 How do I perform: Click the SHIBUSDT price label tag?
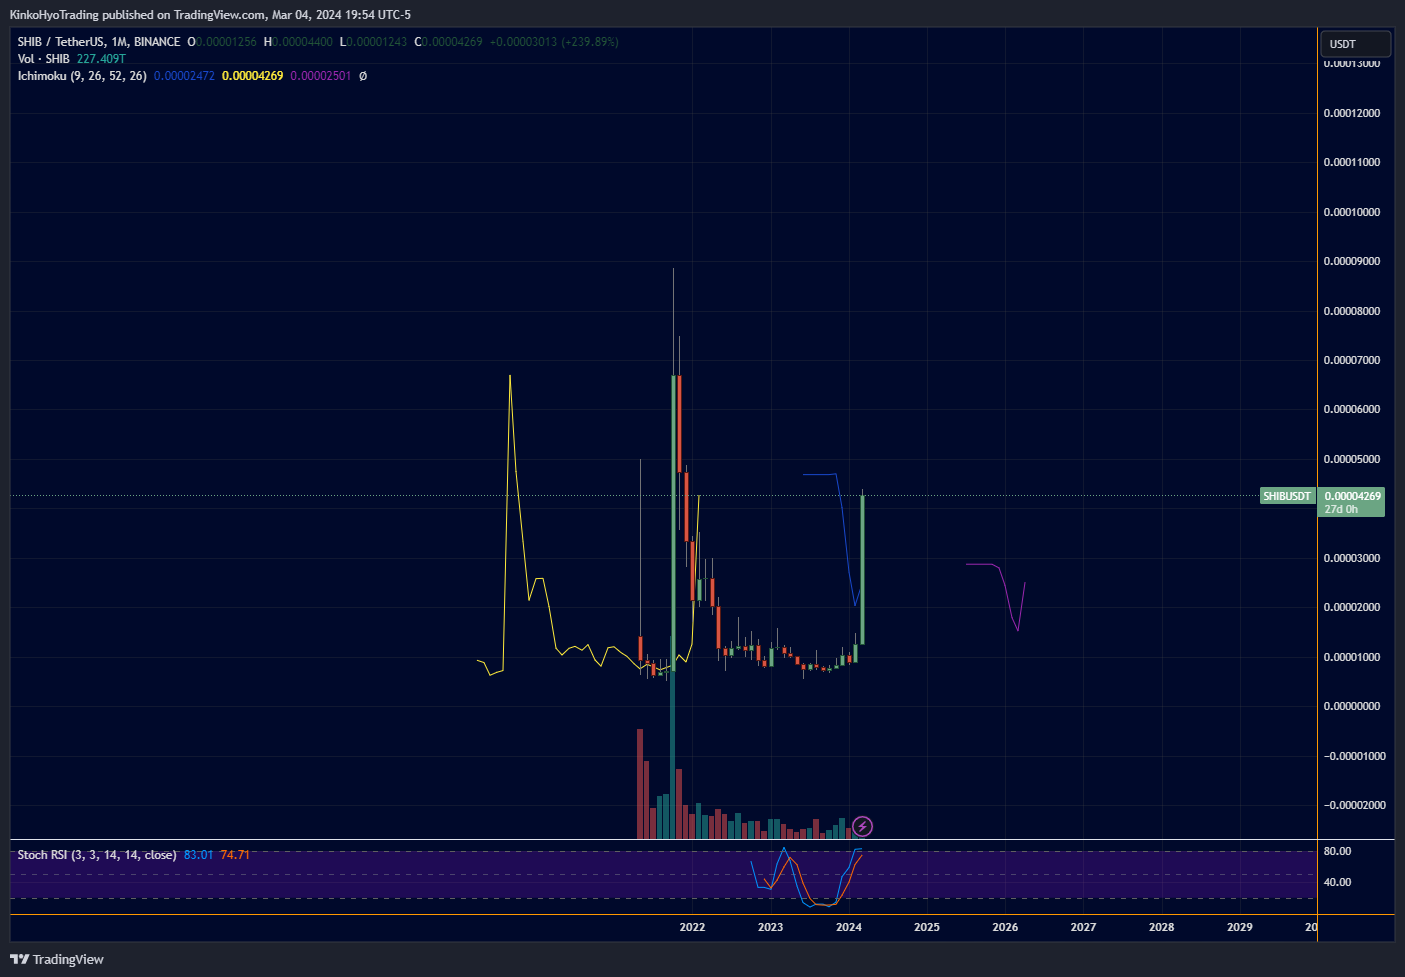tap(1287, 496)
